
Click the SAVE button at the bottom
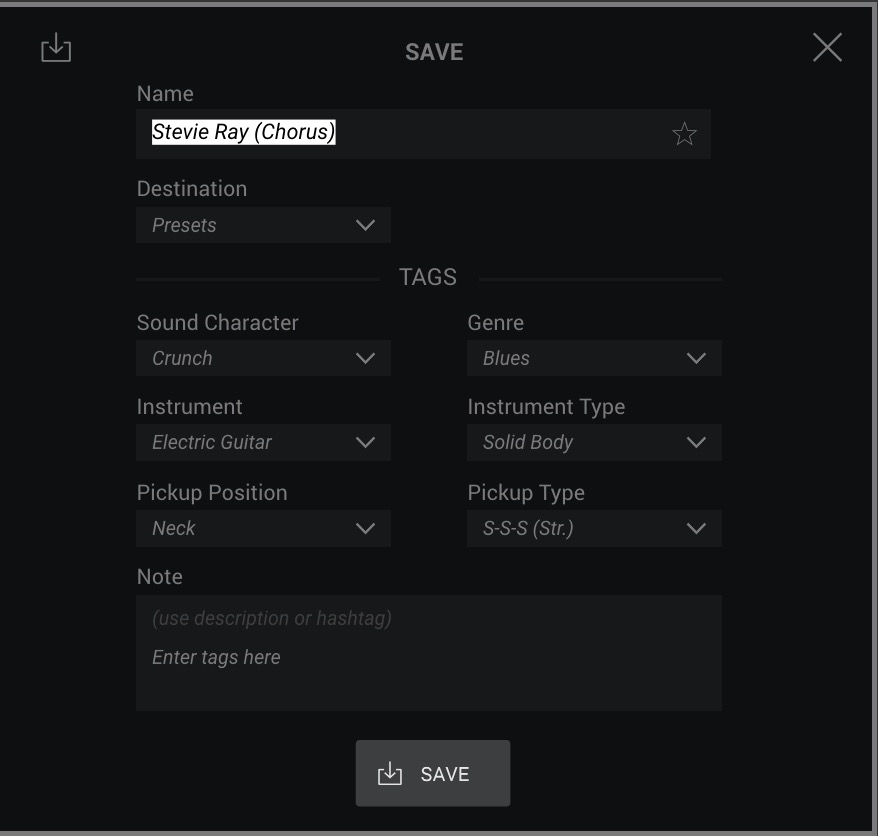tap(433, 773)
